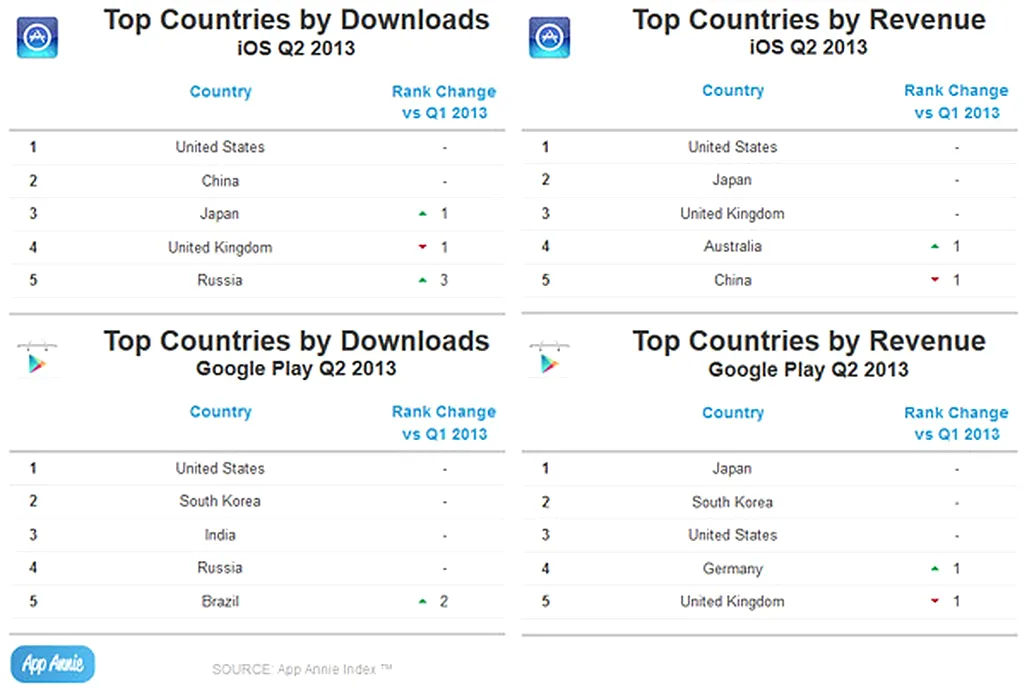Click the SOURCE: App Annie Index text
Viewport: 1027px width, 700px height.
(300, 669)
